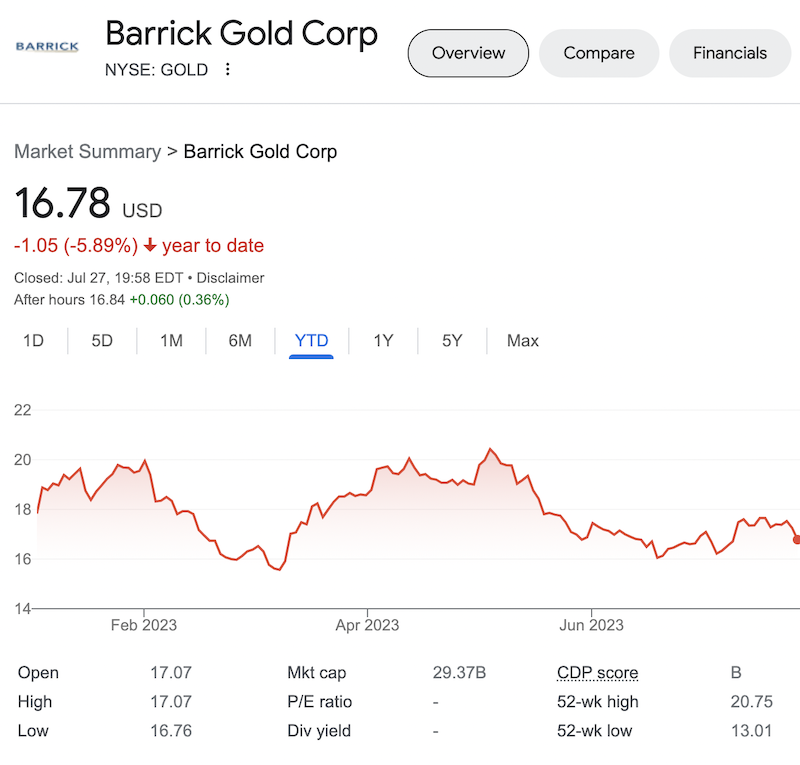
Task: Click the CDP score value B
Action: (736, 673)
